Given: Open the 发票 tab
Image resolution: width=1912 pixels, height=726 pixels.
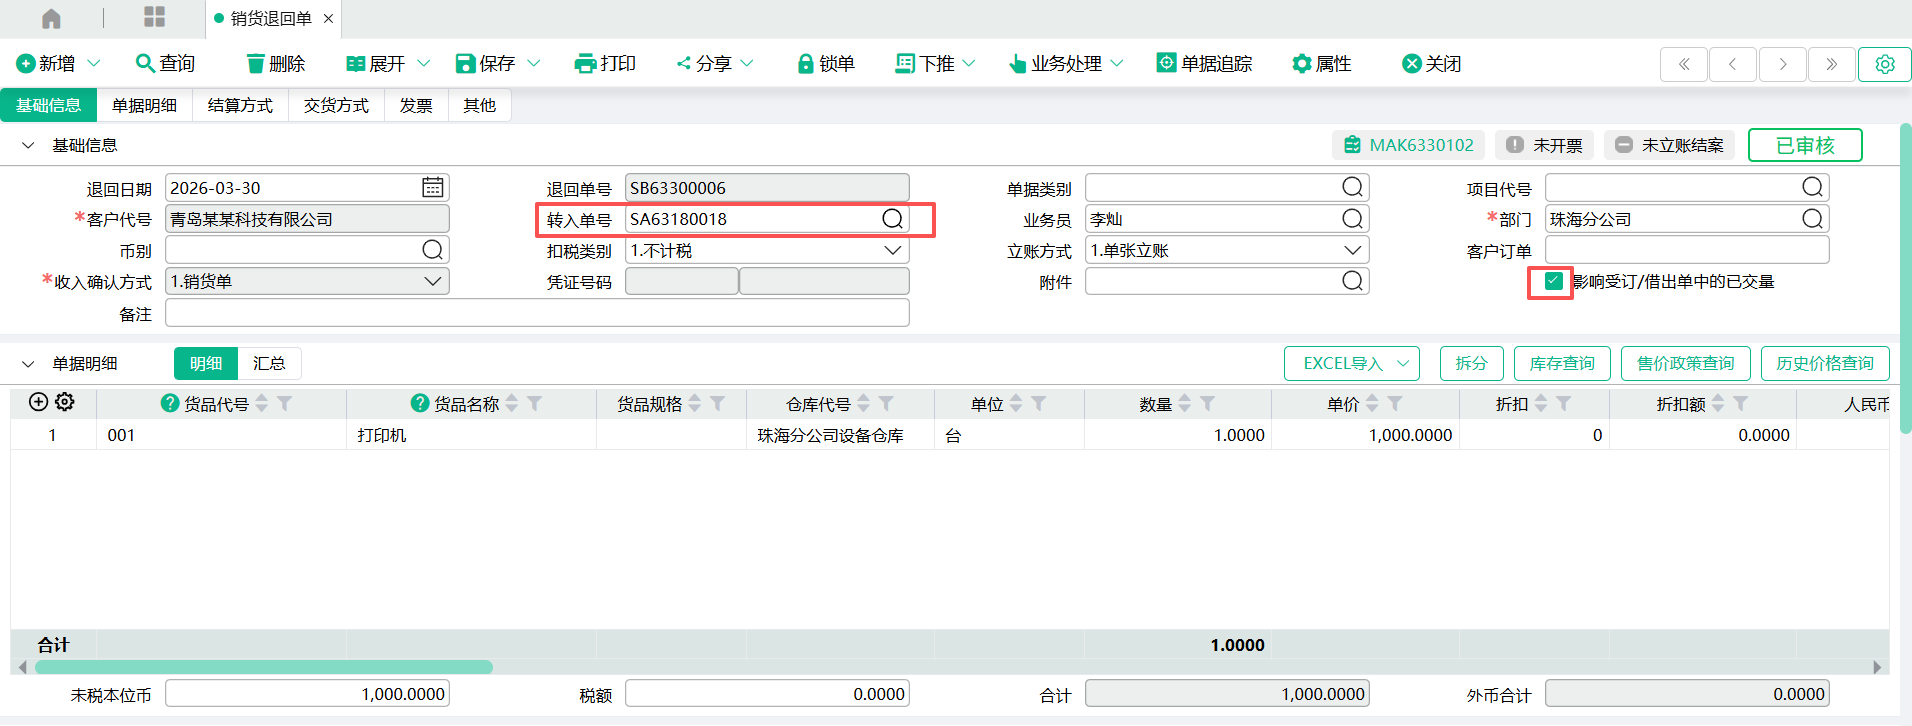Looking at the screenshot, I should point(416,106).
